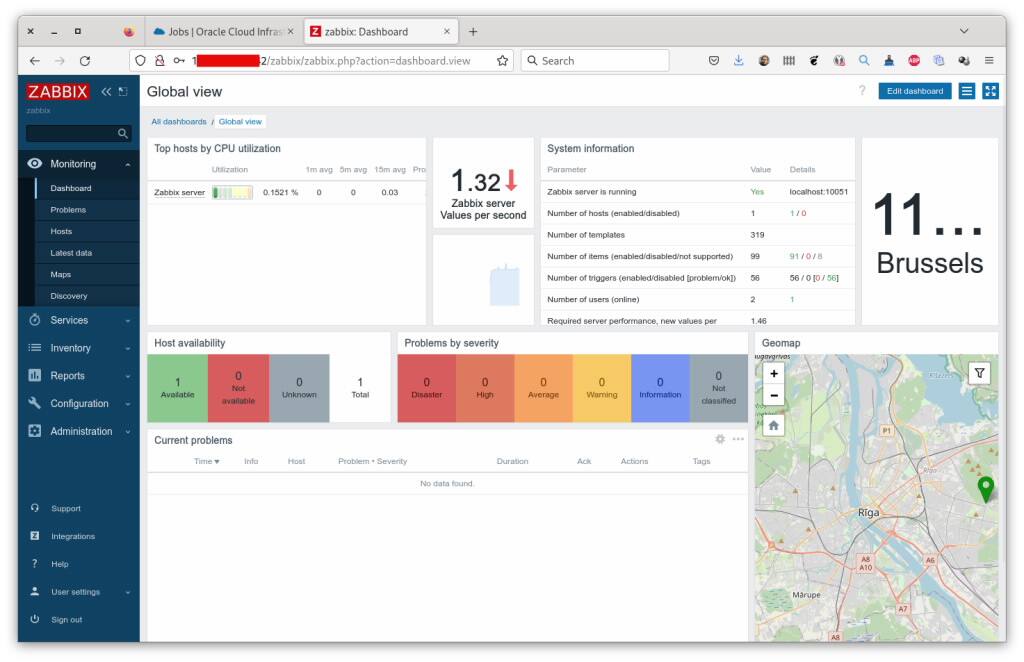Click the magnifier icon in sidebar search

122,133
